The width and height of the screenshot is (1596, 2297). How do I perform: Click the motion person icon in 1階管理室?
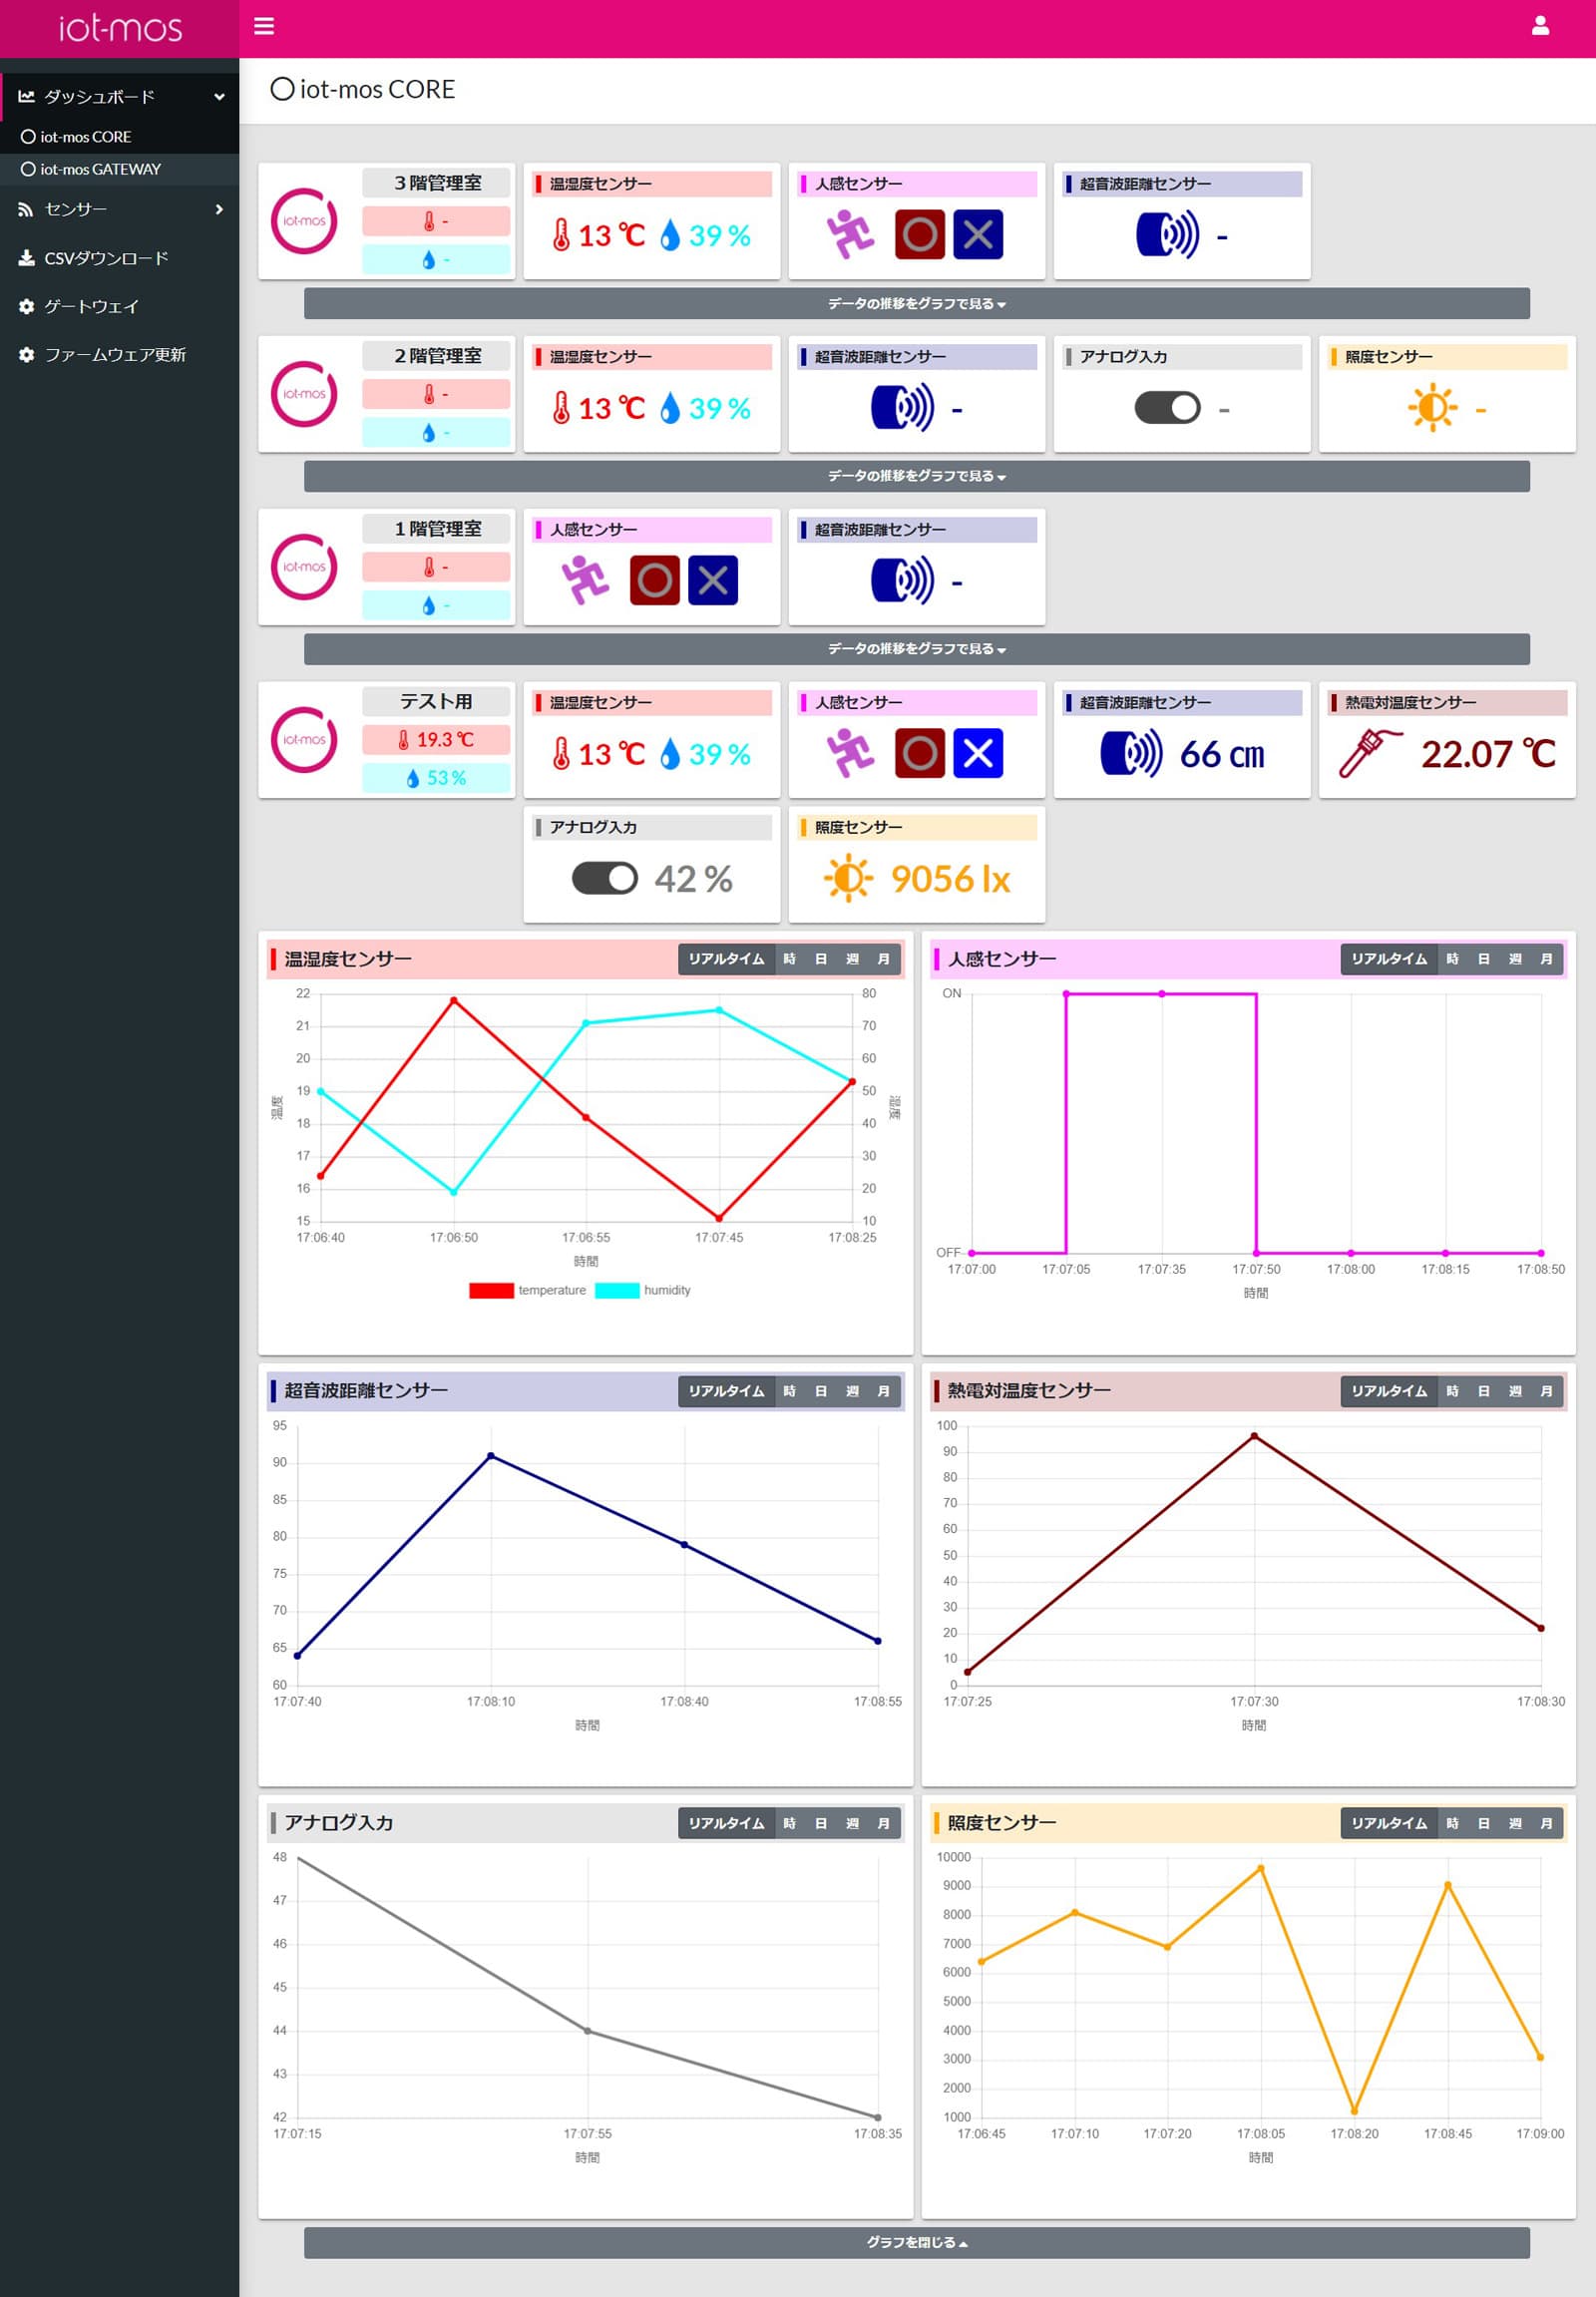coord(585,580)
